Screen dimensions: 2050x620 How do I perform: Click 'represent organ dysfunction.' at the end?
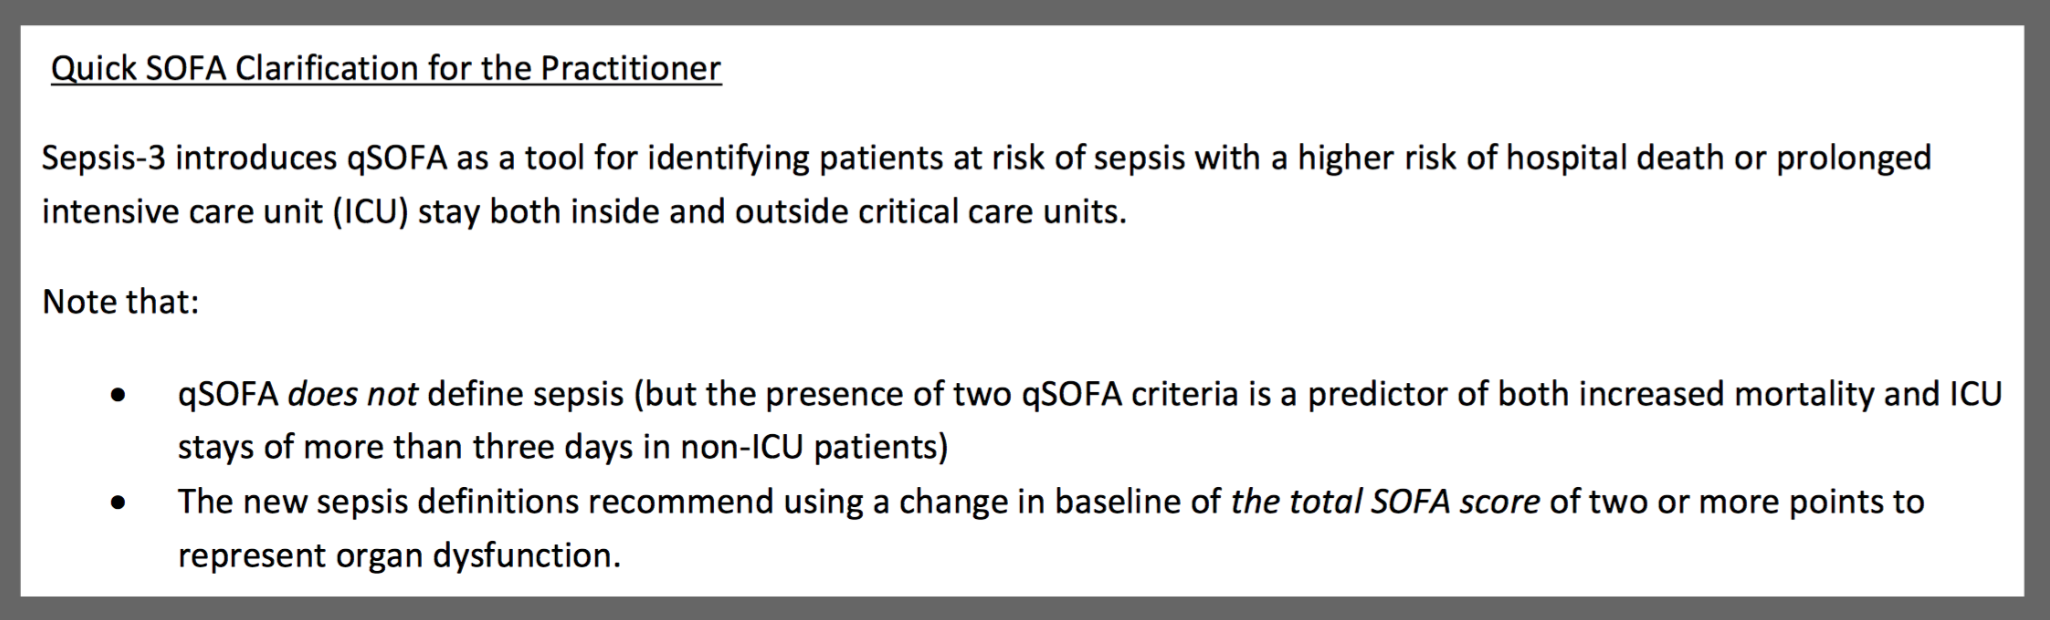[399, 555]
